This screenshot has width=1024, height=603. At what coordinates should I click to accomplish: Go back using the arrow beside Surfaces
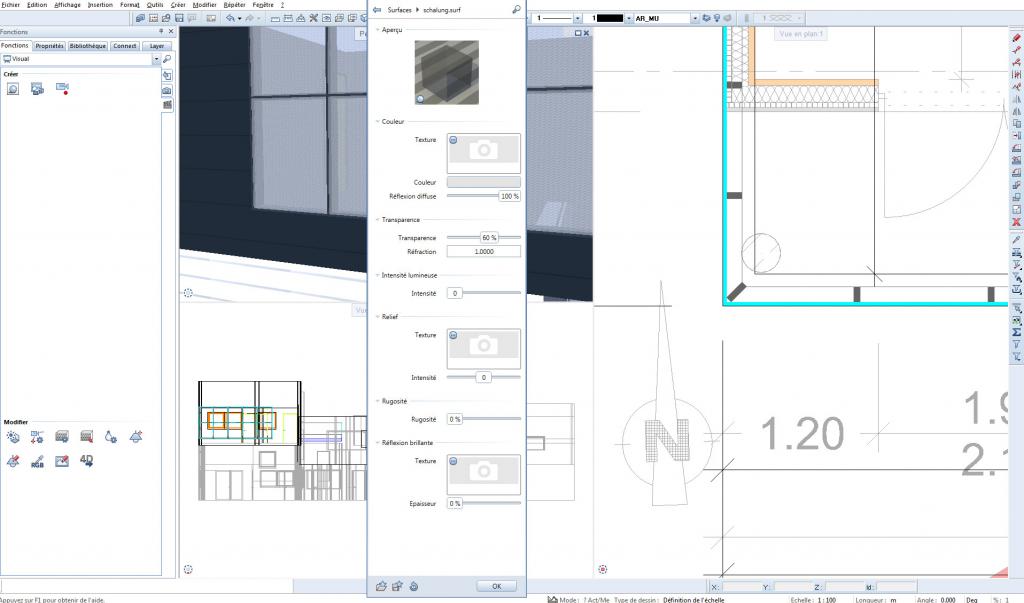[377, 10]
